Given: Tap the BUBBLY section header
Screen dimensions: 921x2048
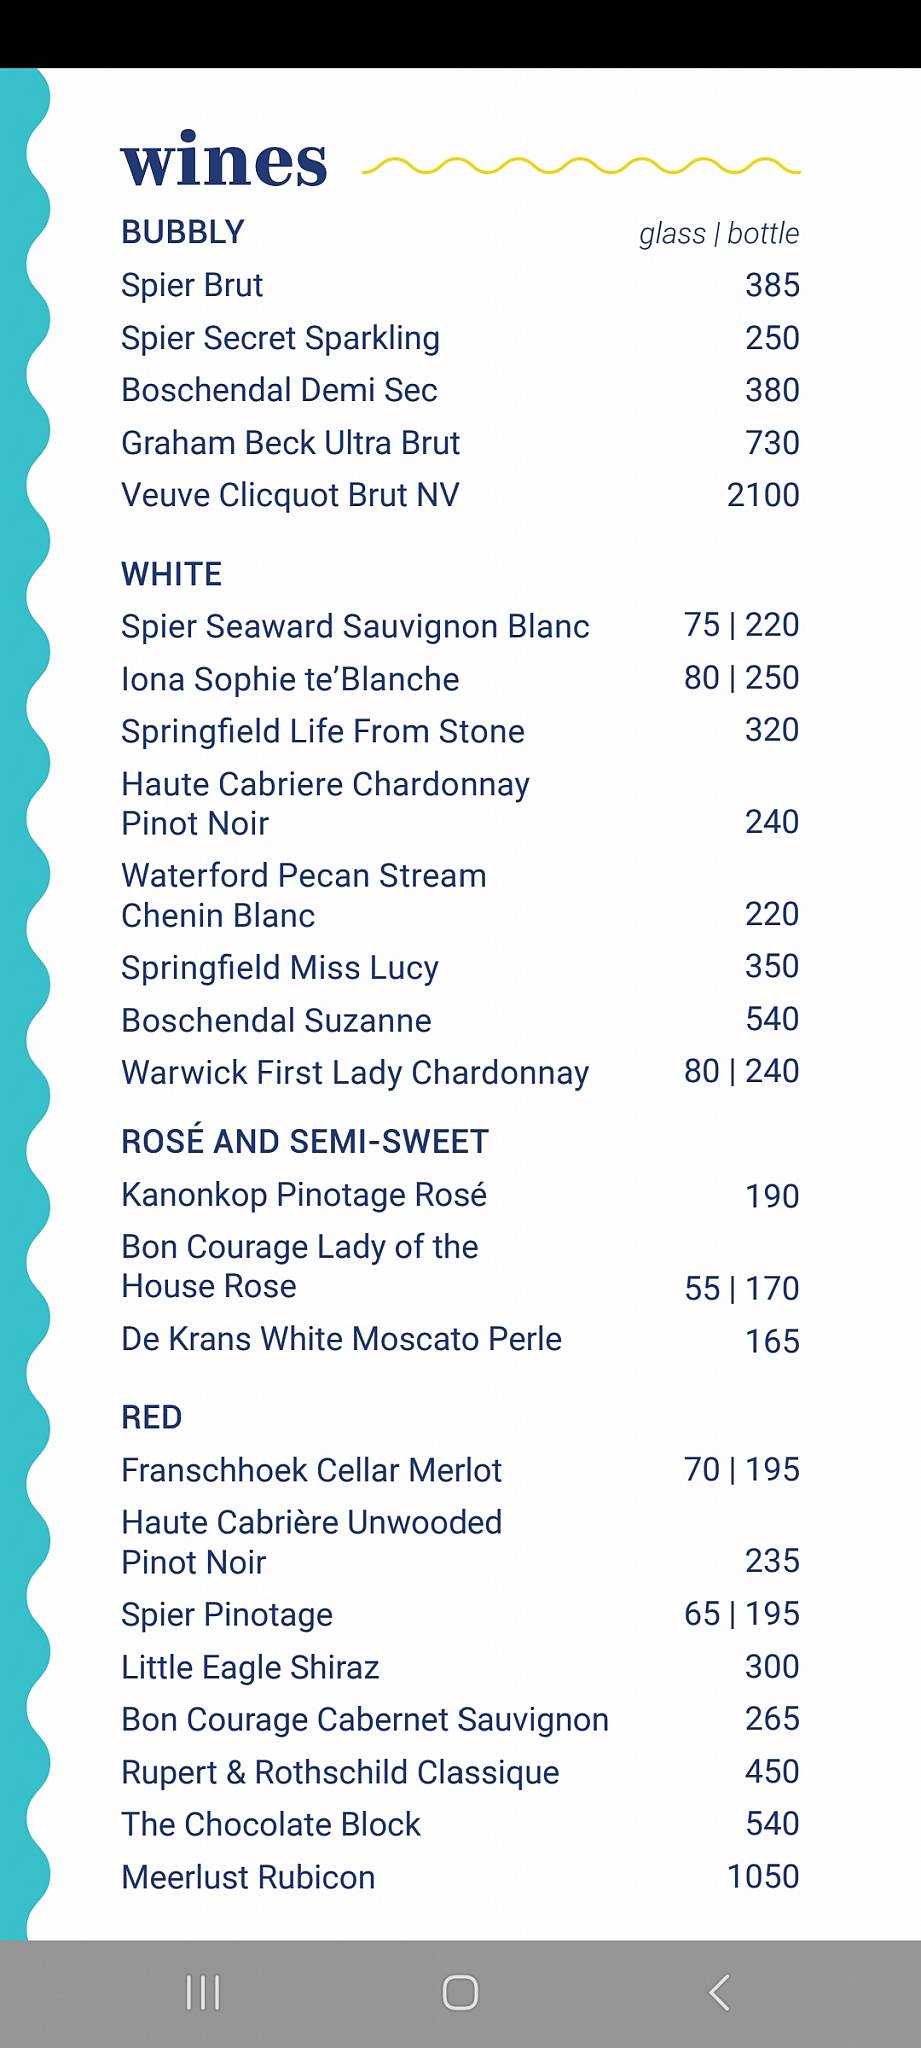Looking at the screenshot, I should (x=183, y=232).
